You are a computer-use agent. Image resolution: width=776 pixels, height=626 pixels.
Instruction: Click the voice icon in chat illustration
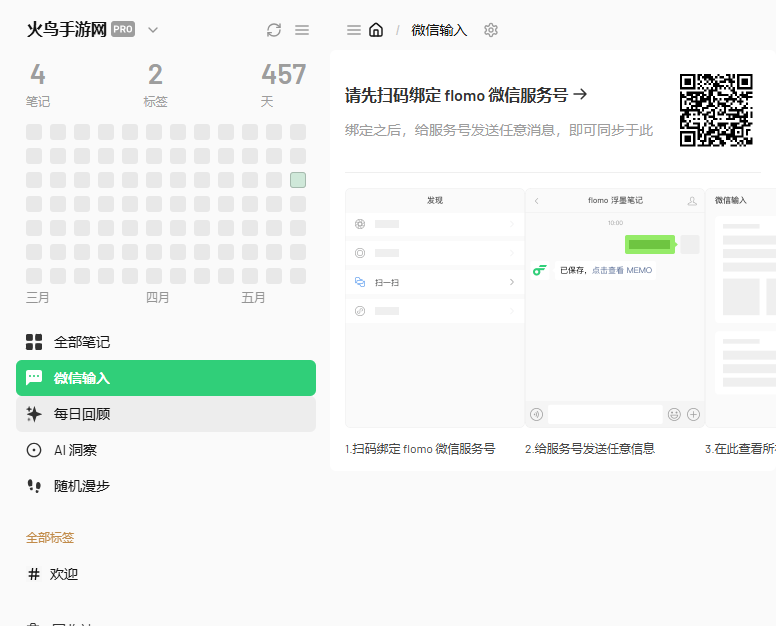click(536, 414)
